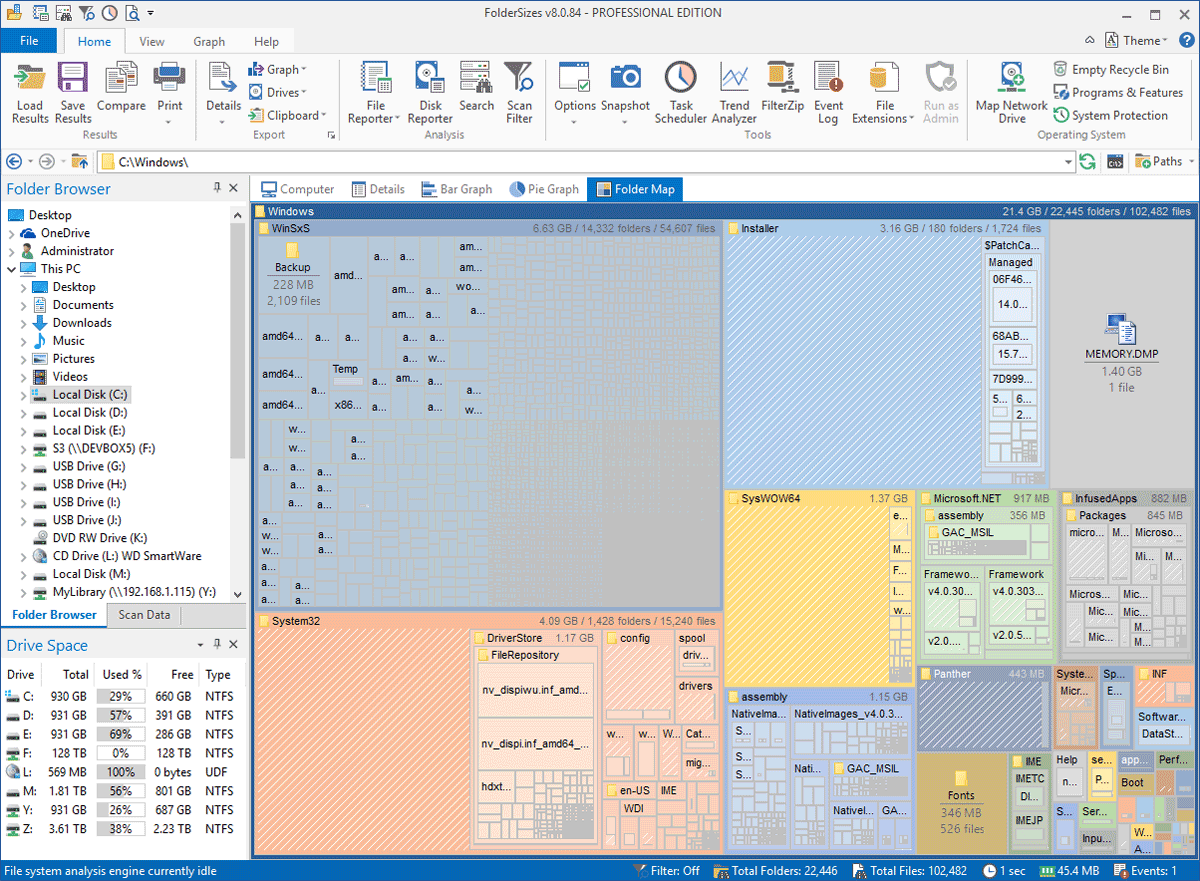Select DVD RW Drive (K:)
Image resolution: width=1200 pixels, height=881 pixels.
(99, 539)
